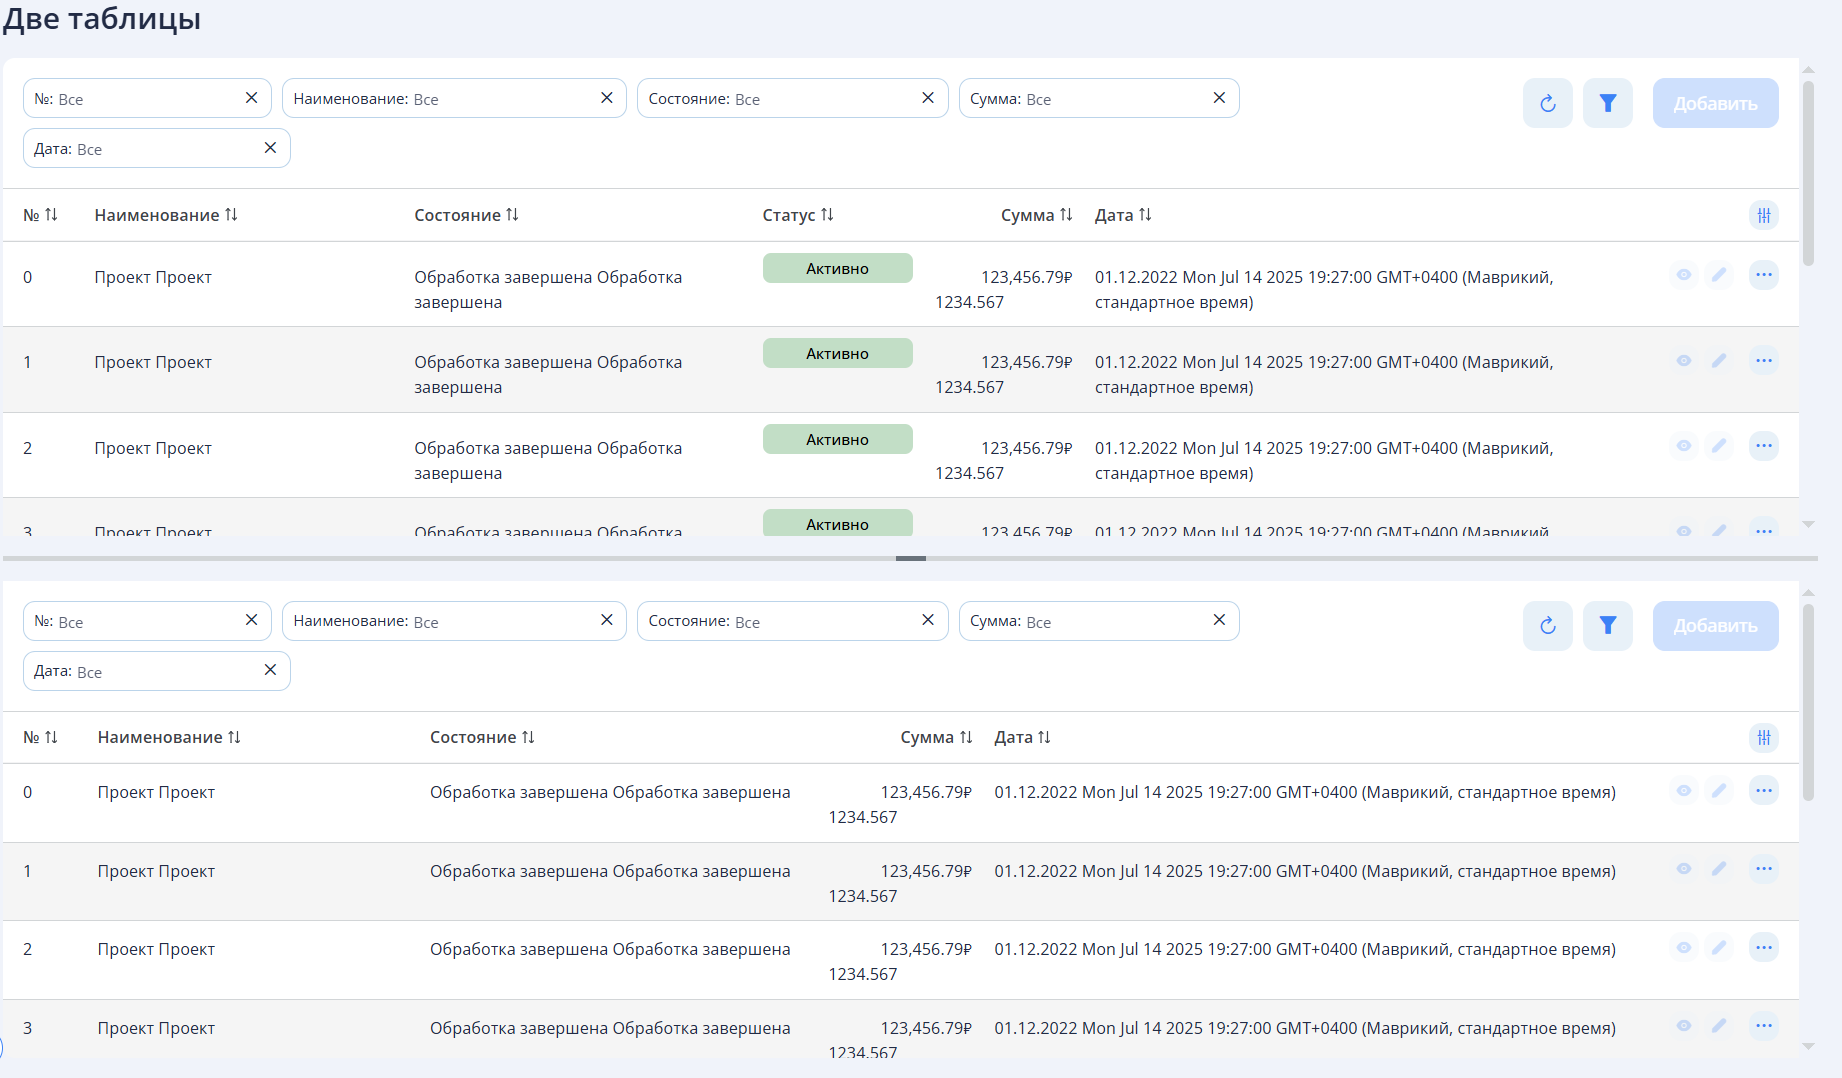This screenshot has height=1078, width=1842.
Task: Edit row 1 in bottom table
Action: click(1719, 869)
